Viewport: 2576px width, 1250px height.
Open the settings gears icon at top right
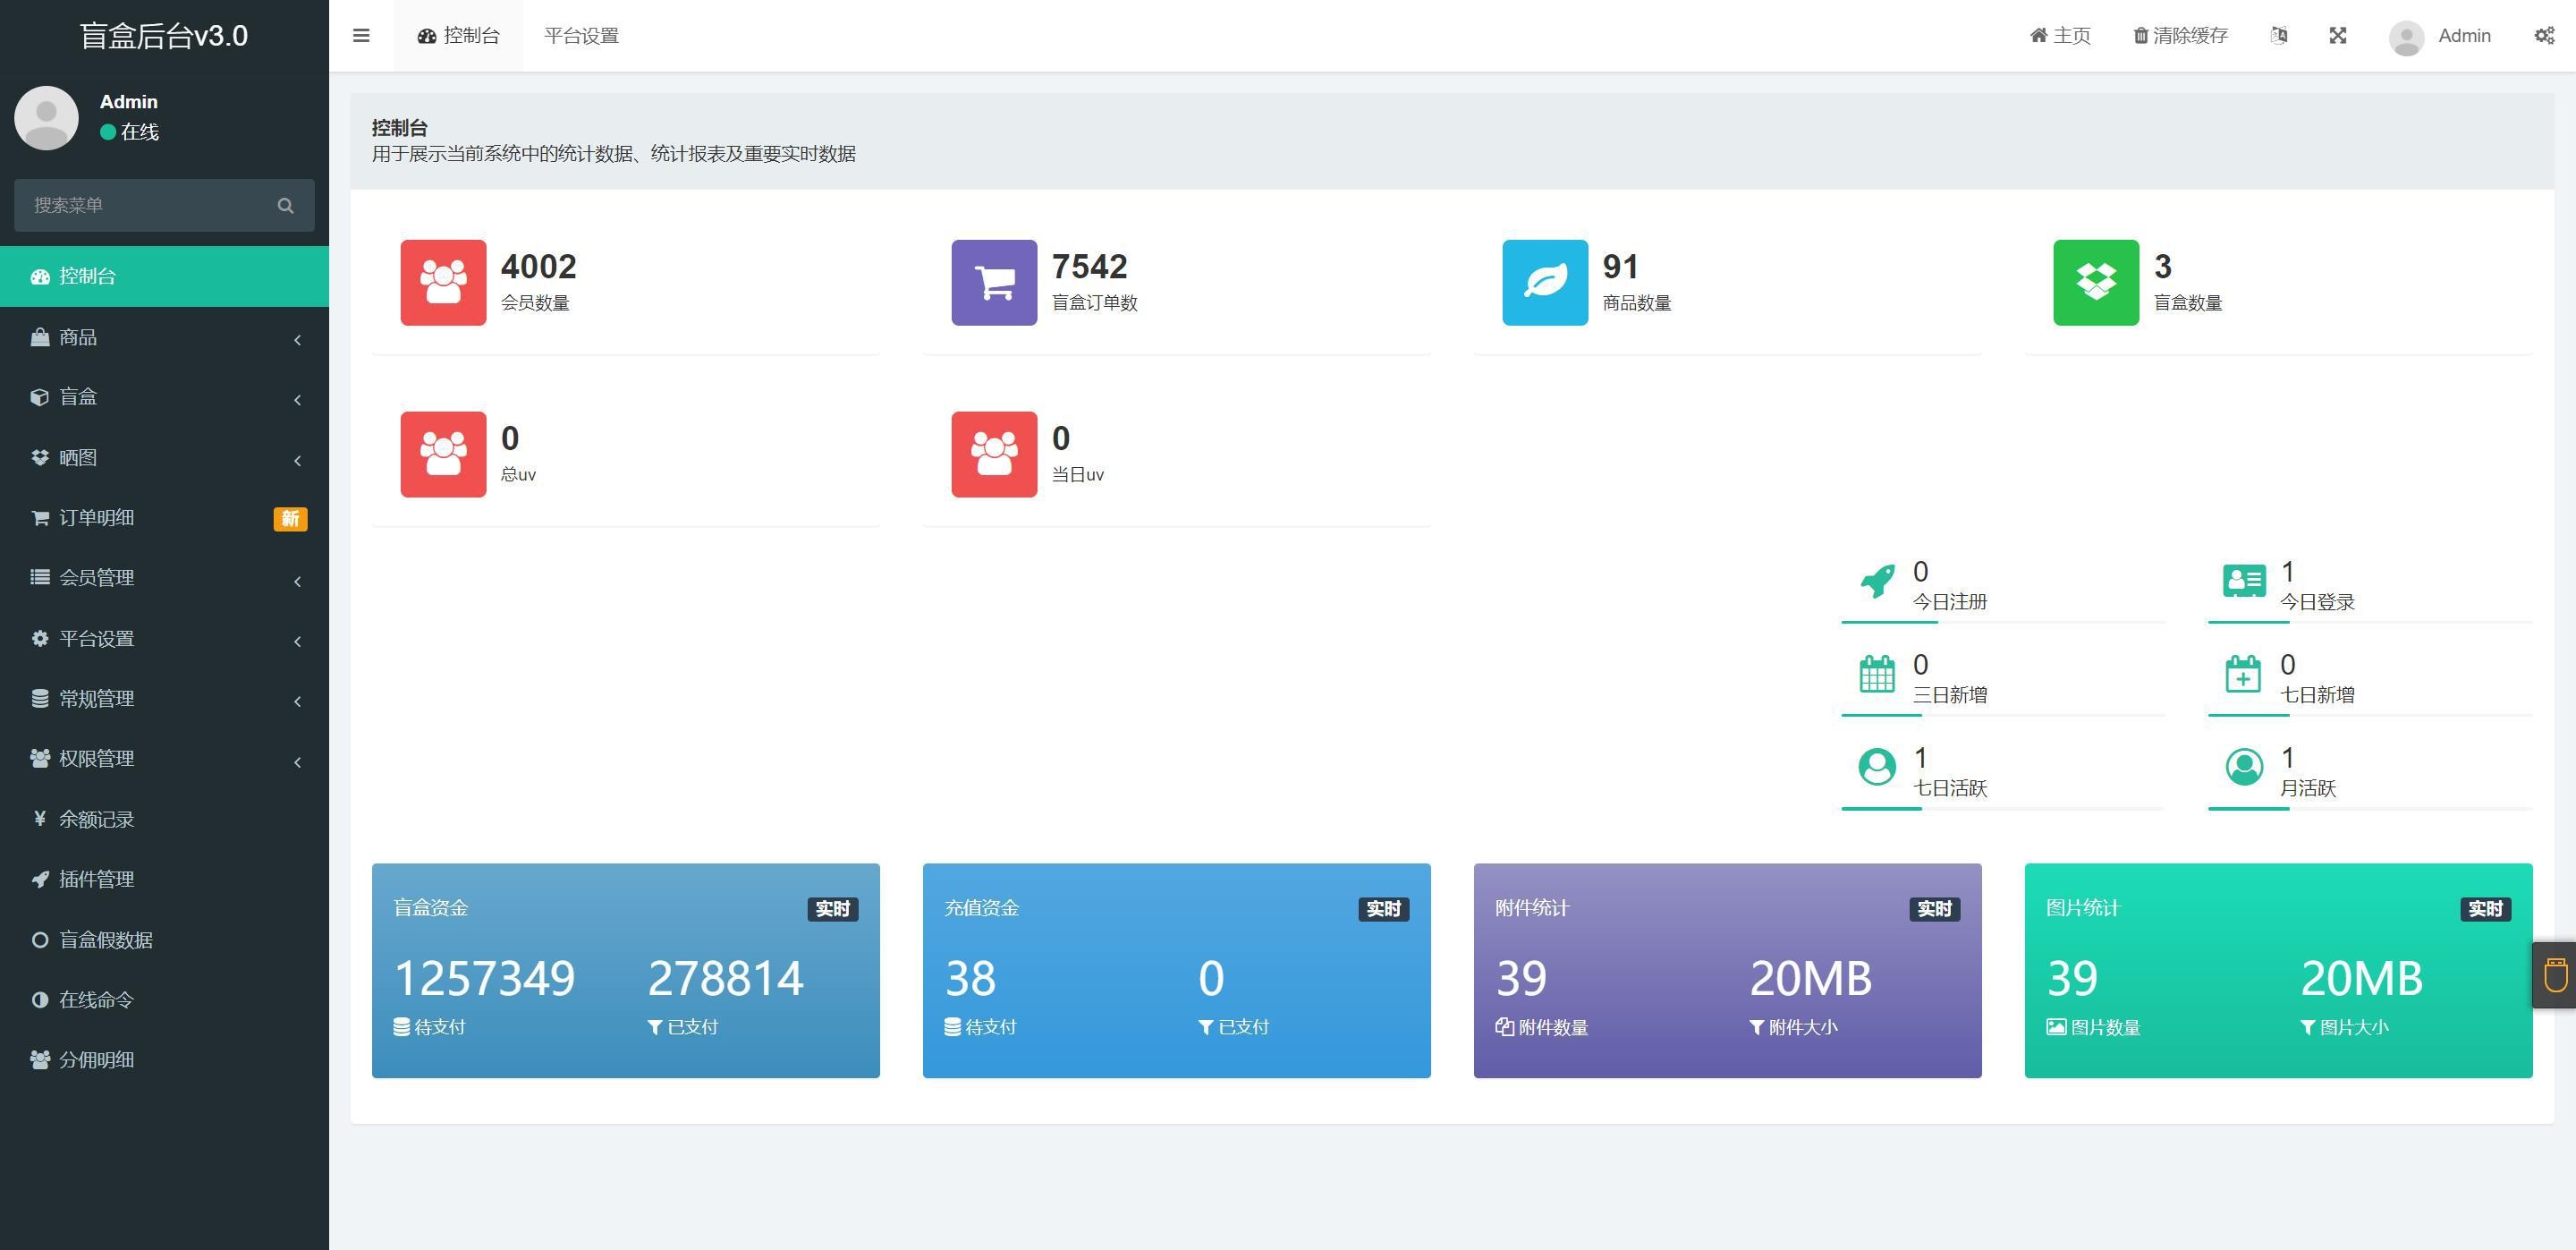2544,36
